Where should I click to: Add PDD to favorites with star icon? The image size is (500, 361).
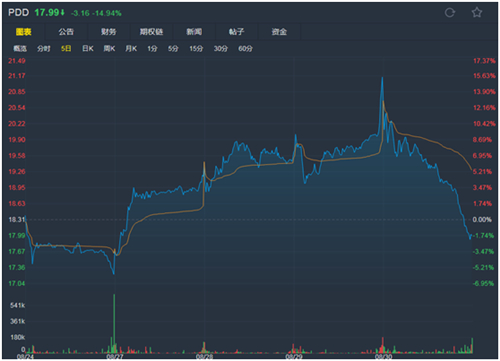(x=477, y=13)
